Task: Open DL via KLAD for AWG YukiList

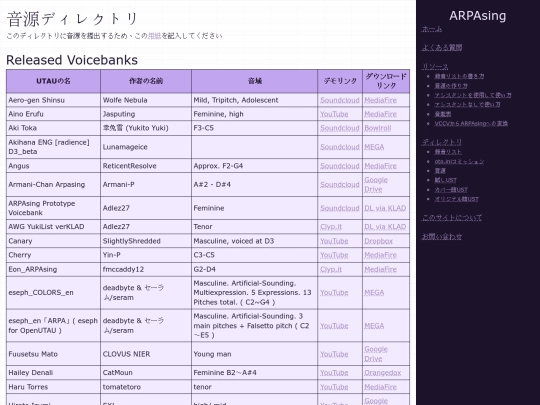Action: 385,227
